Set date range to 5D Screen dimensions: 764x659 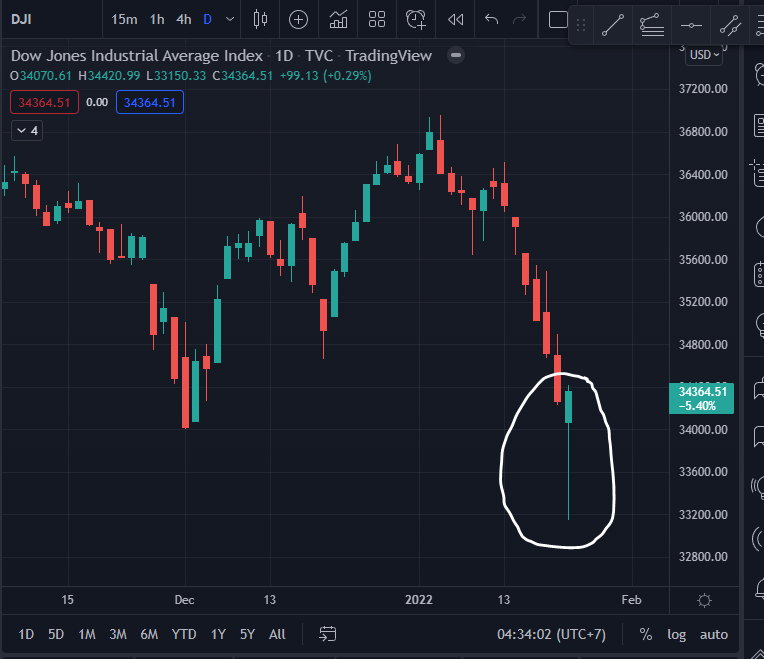point(56,634)
